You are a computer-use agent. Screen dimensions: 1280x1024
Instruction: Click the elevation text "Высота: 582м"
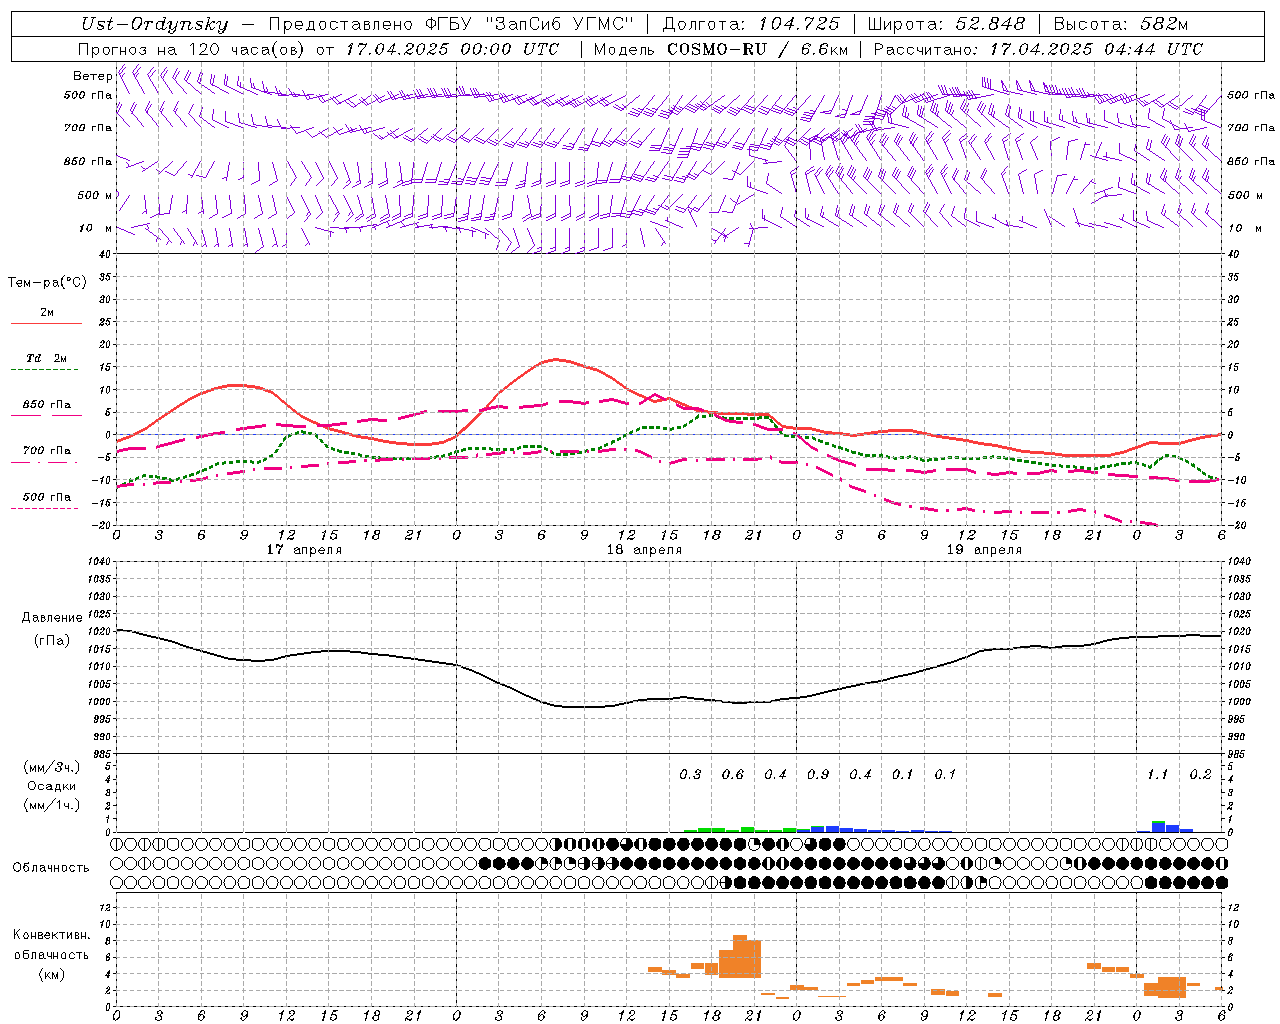coord(1121,24)
